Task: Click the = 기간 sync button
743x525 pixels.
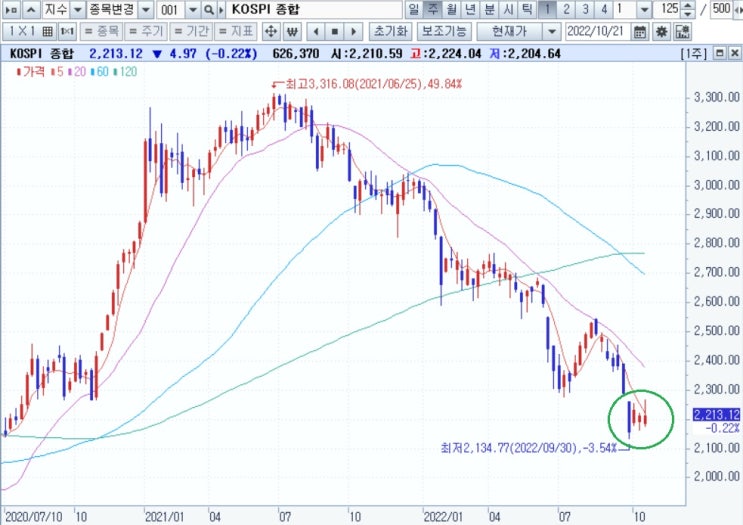Action: point(191,32)
